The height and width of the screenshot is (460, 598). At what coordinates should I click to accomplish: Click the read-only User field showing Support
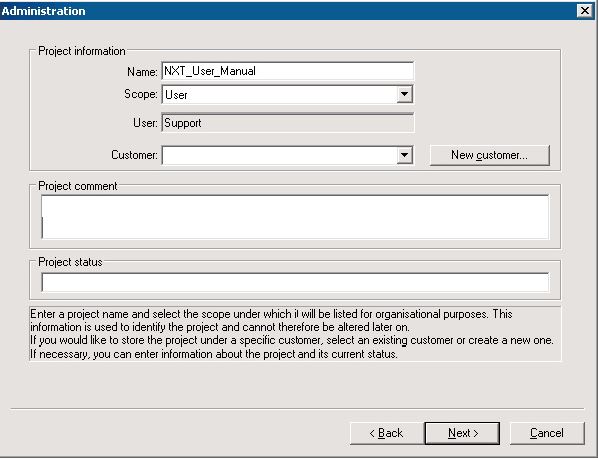[x=288, y=123]
